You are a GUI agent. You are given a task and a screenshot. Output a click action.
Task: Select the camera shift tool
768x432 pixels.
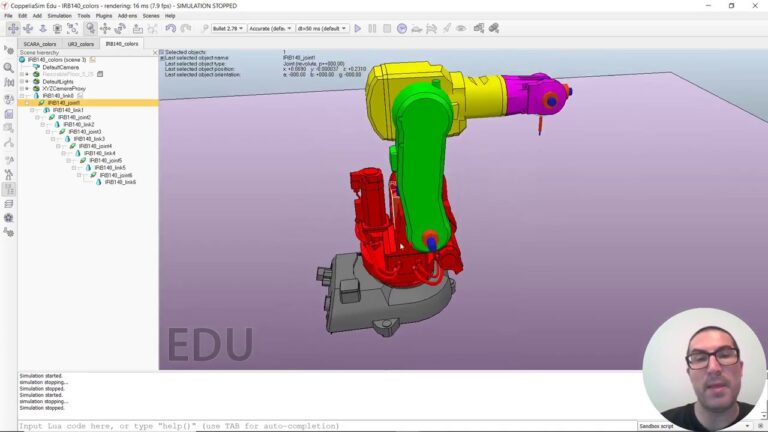[43, 28]
